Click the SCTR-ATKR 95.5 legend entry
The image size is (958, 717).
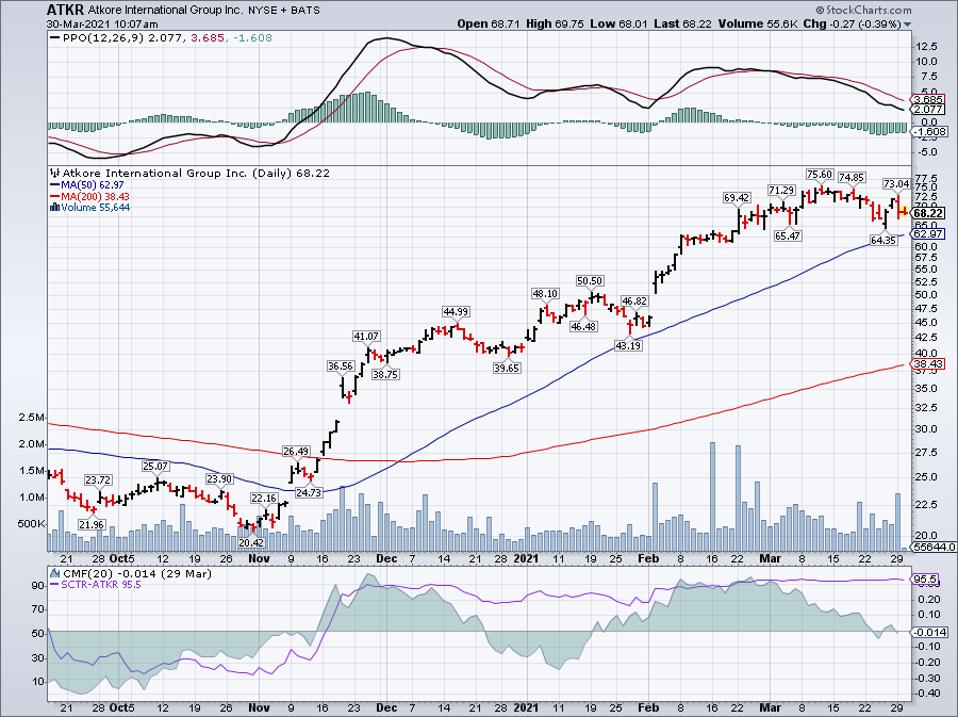pos(97,584)
